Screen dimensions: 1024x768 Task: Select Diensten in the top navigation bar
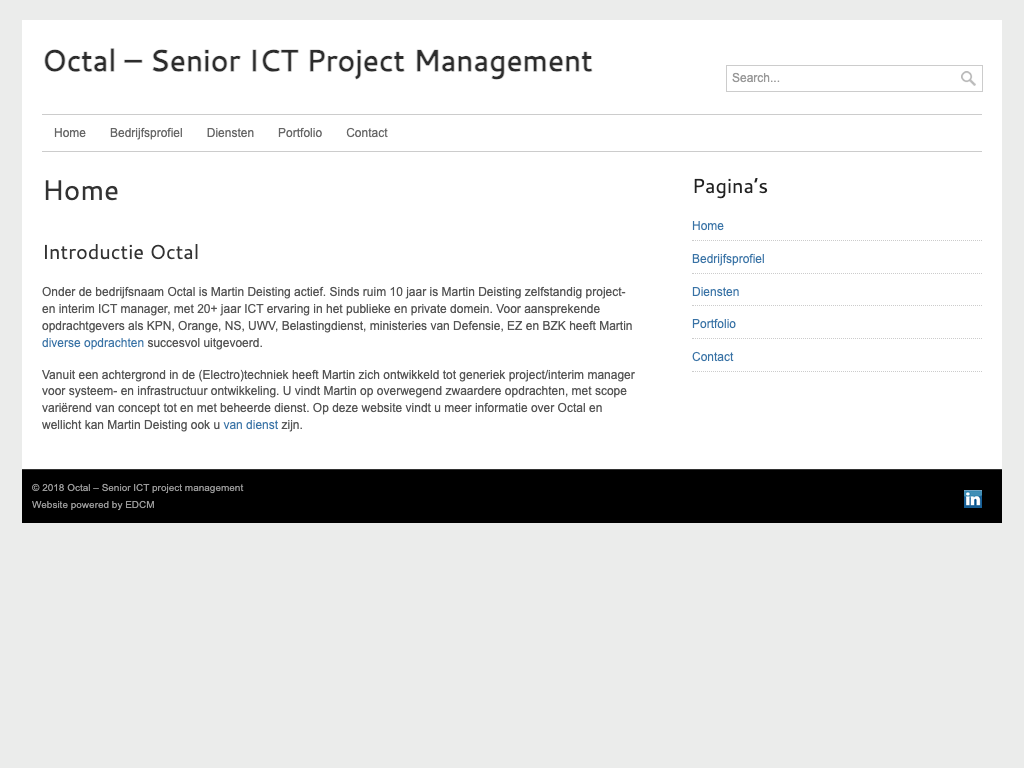[x=230, y=133]
